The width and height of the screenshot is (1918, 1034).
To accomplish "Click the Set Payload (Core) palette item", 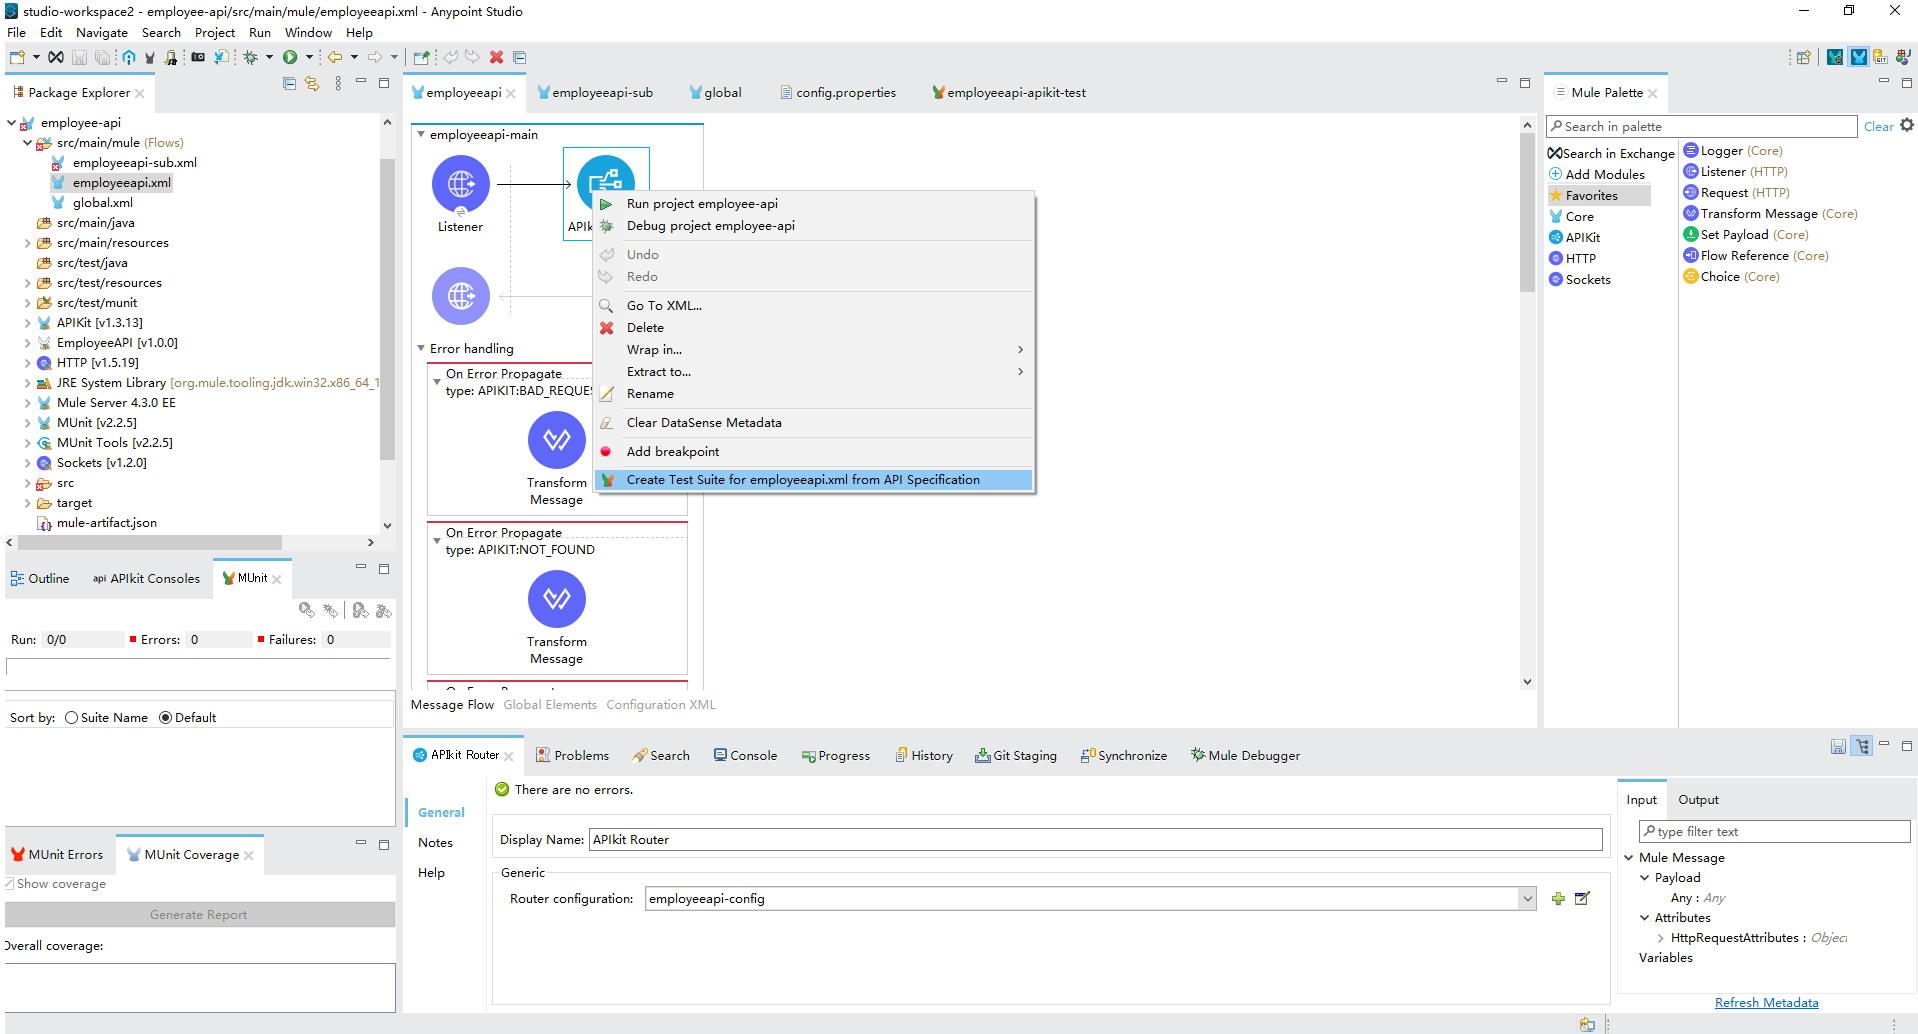I will coord(1746,235).
